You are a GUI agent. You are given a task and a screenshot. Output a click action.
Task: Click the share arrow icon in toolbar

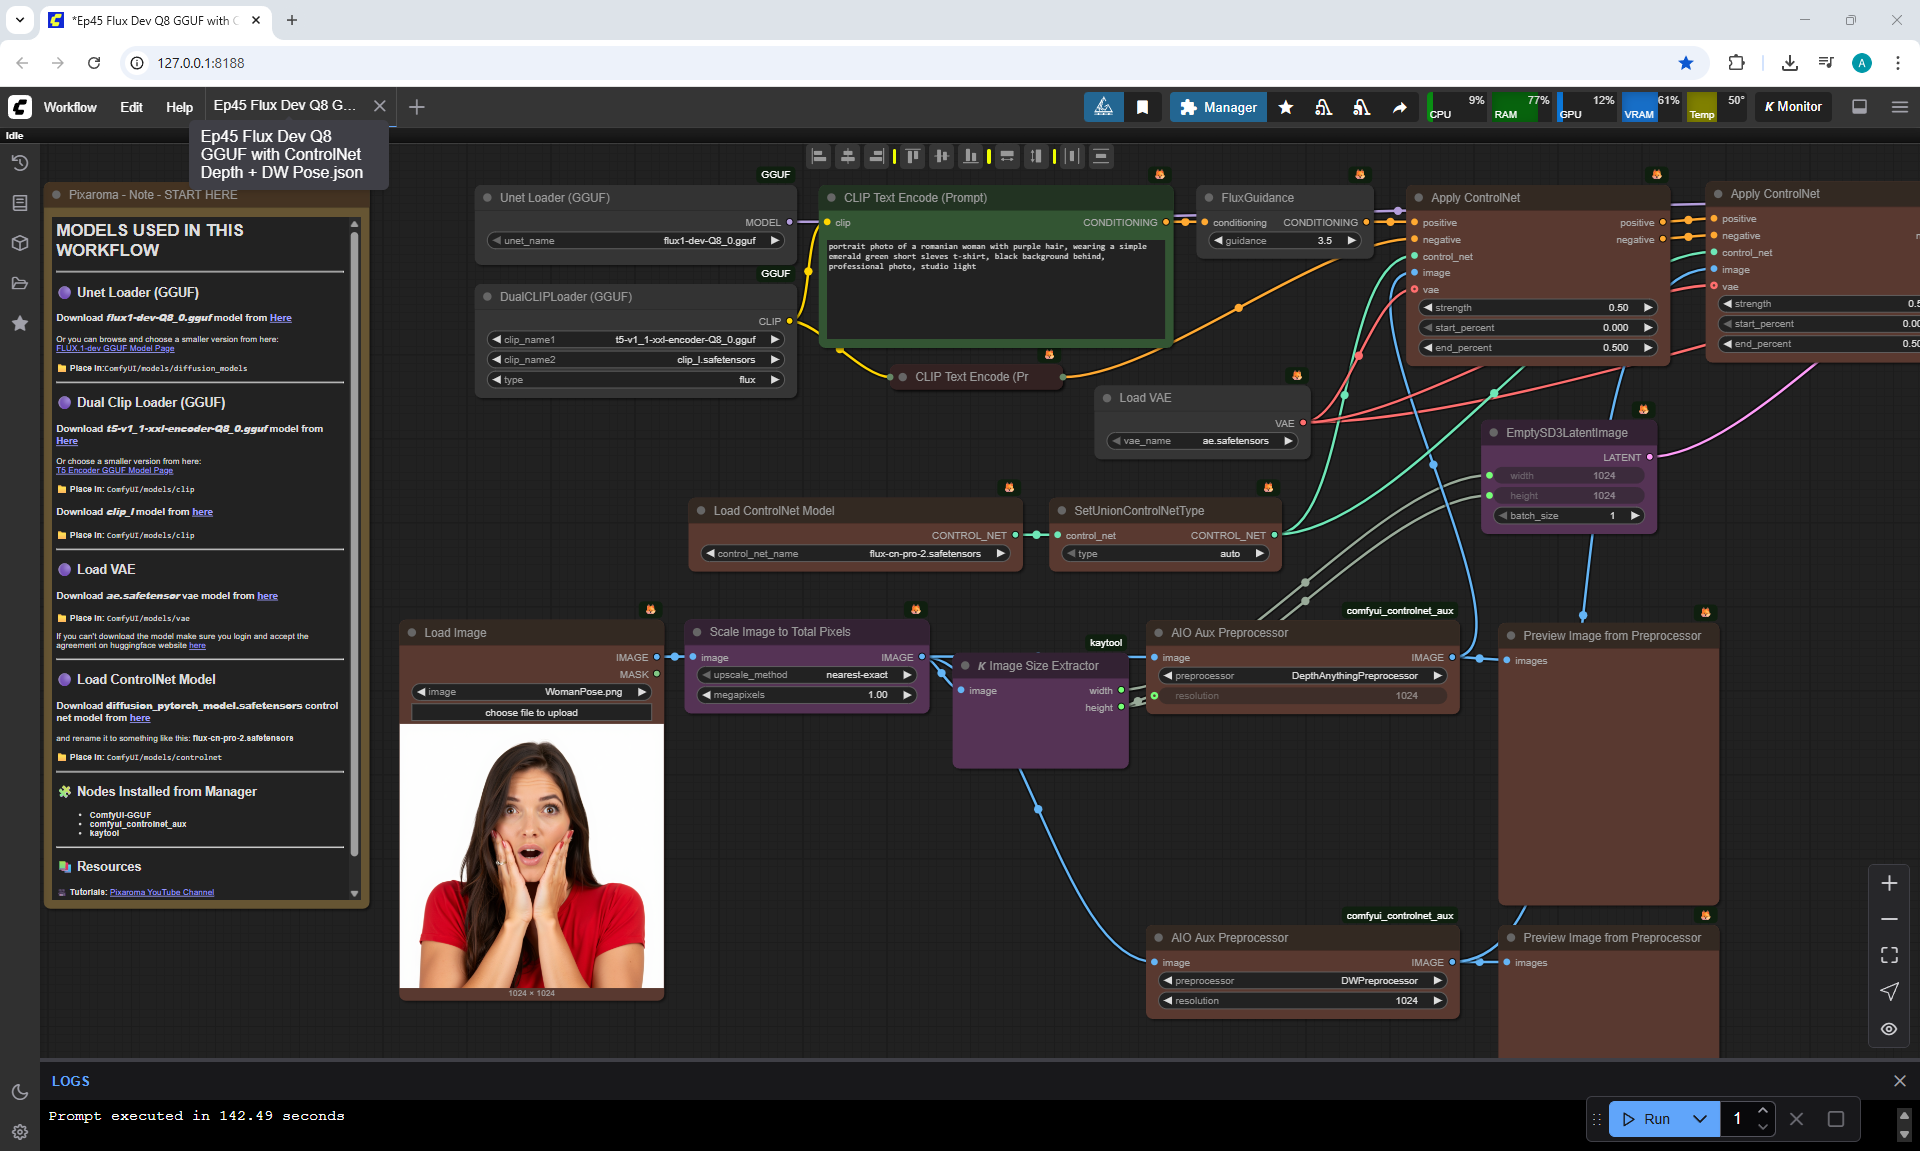1399,107
